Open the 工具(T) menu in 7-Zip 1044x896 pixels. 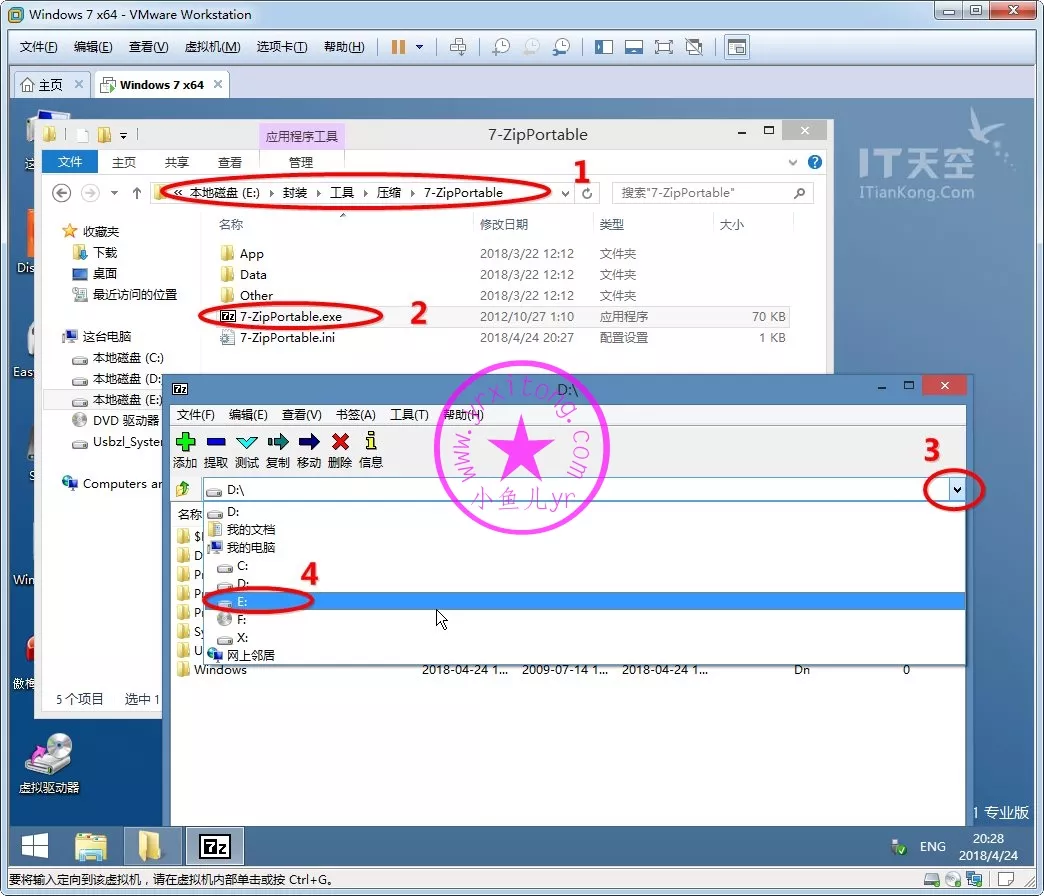pyautogui.click(x=408, y=415)
